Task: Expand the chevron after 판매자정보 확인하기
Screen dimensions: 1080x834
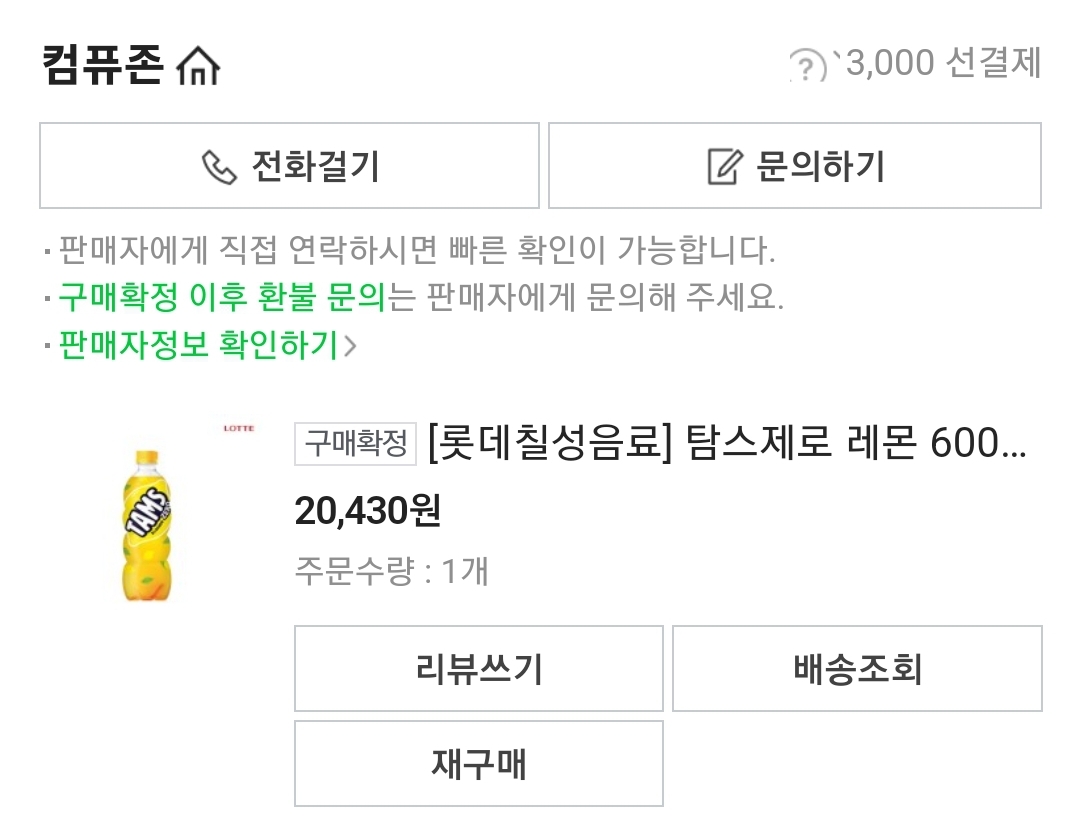Action: [350, 346]
